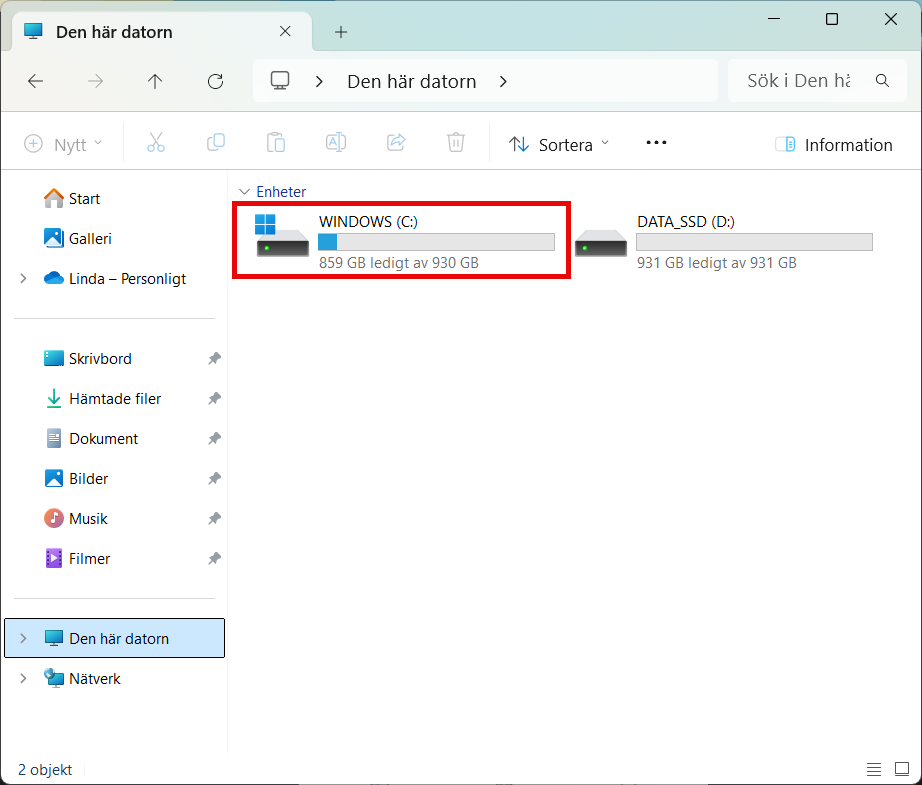The height and width of the screenshot is (785, 922).
Task: Open the Sortera dropdown menu
Action: pos(559,144)
